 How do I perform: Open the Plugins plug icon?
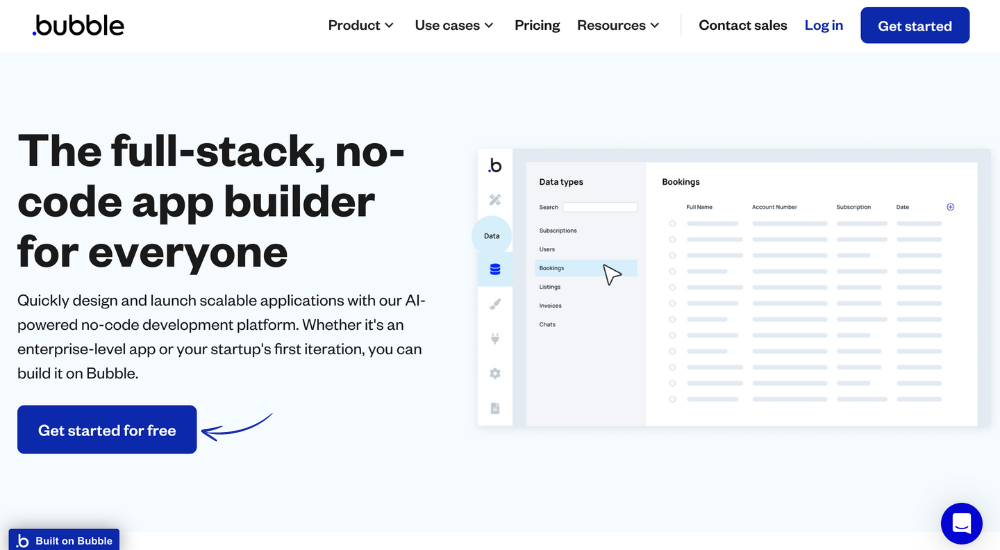(x=495, y=339)
